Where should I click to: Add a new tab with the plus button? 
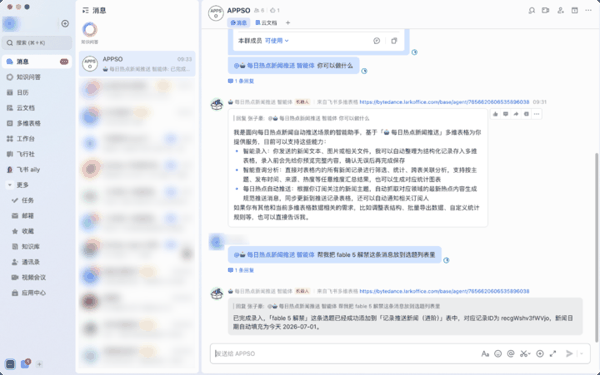(x=288, y=23)
